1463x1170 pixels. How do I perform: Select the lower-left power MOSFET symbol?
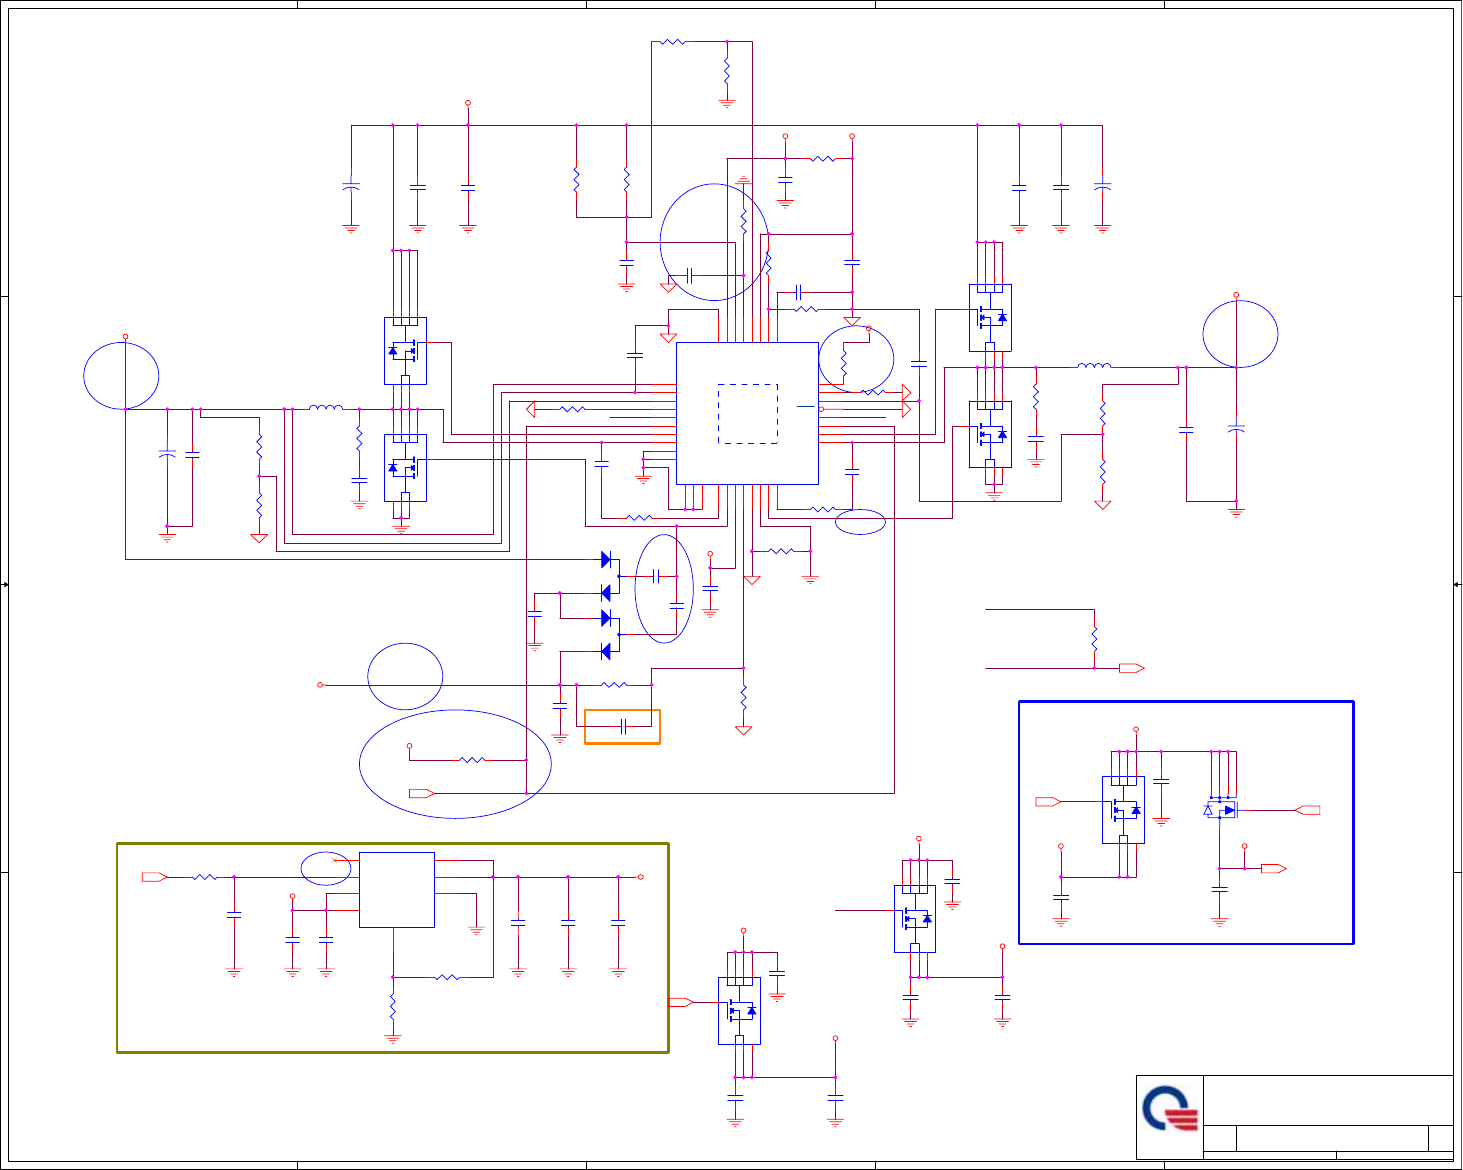405,468
